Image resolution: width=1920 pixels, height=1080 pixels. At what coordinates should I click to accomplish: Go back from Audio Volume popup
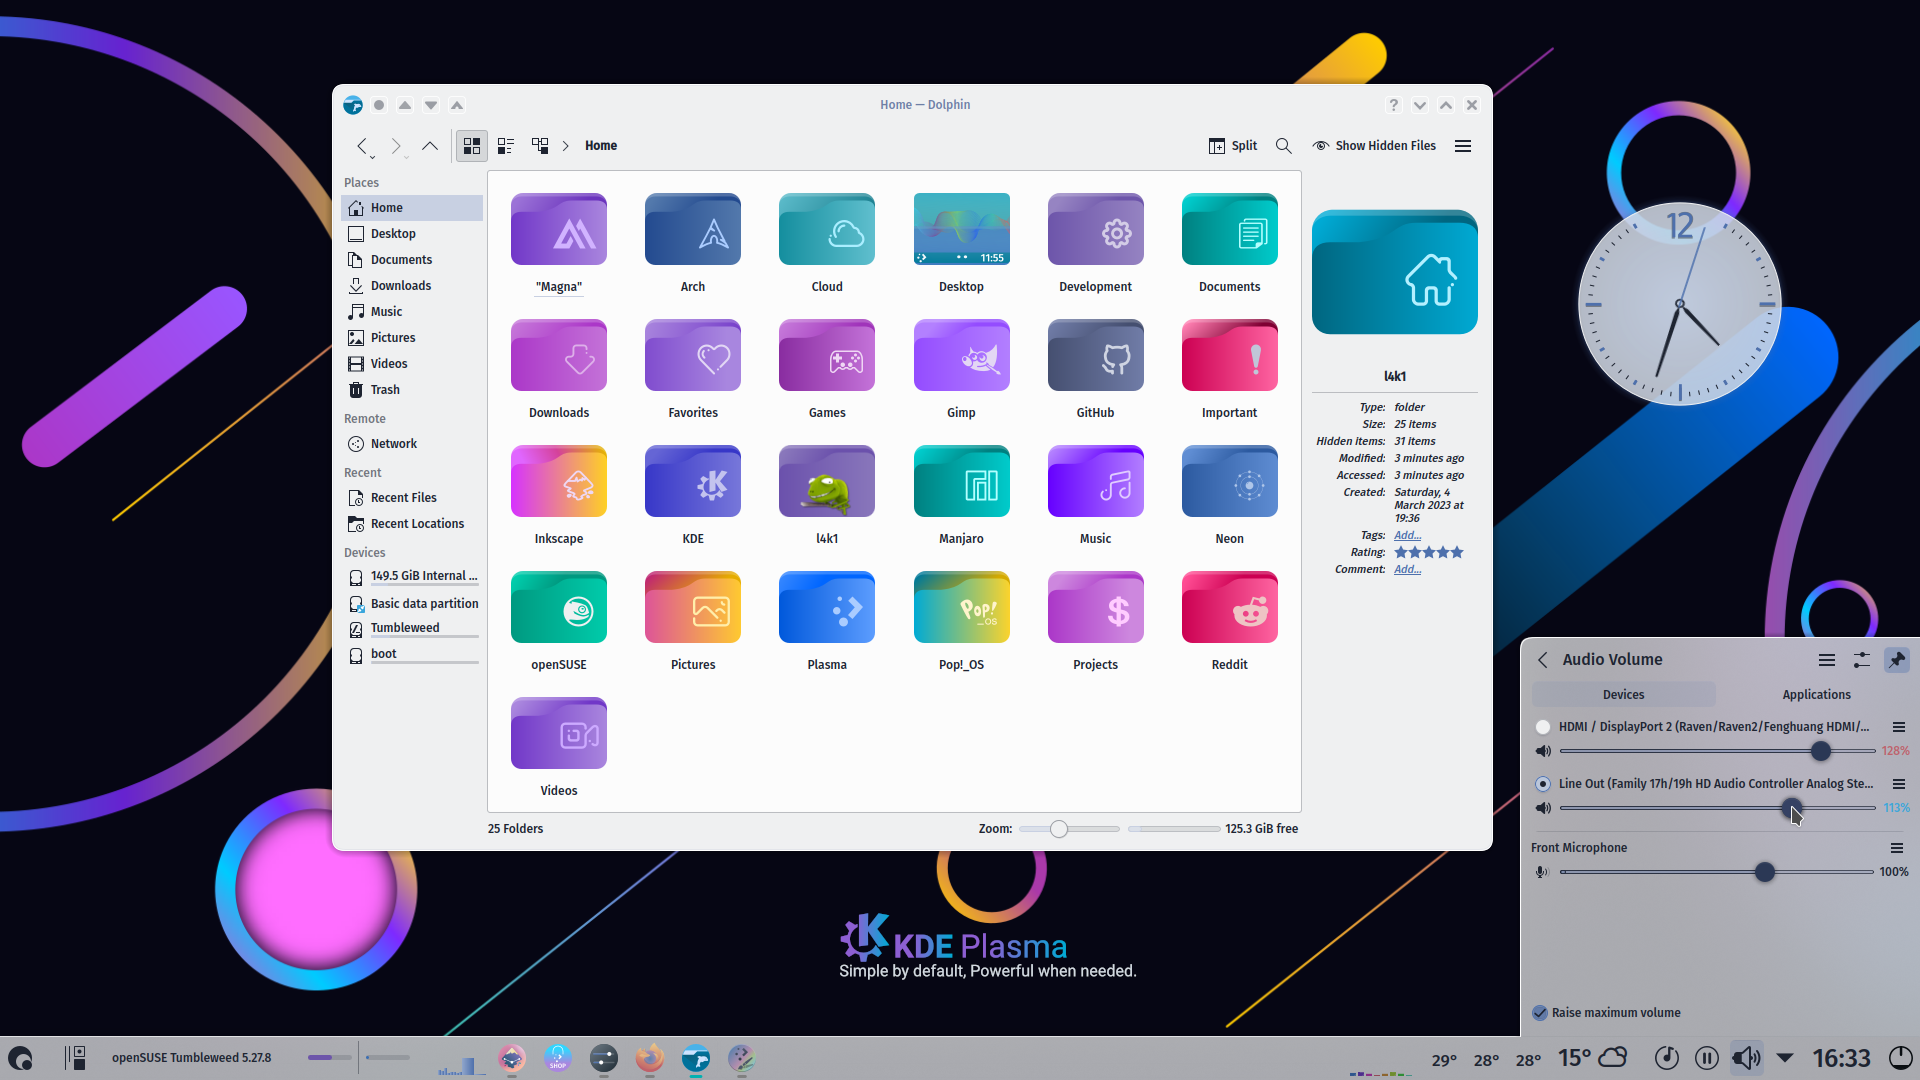pos(1543,660)
